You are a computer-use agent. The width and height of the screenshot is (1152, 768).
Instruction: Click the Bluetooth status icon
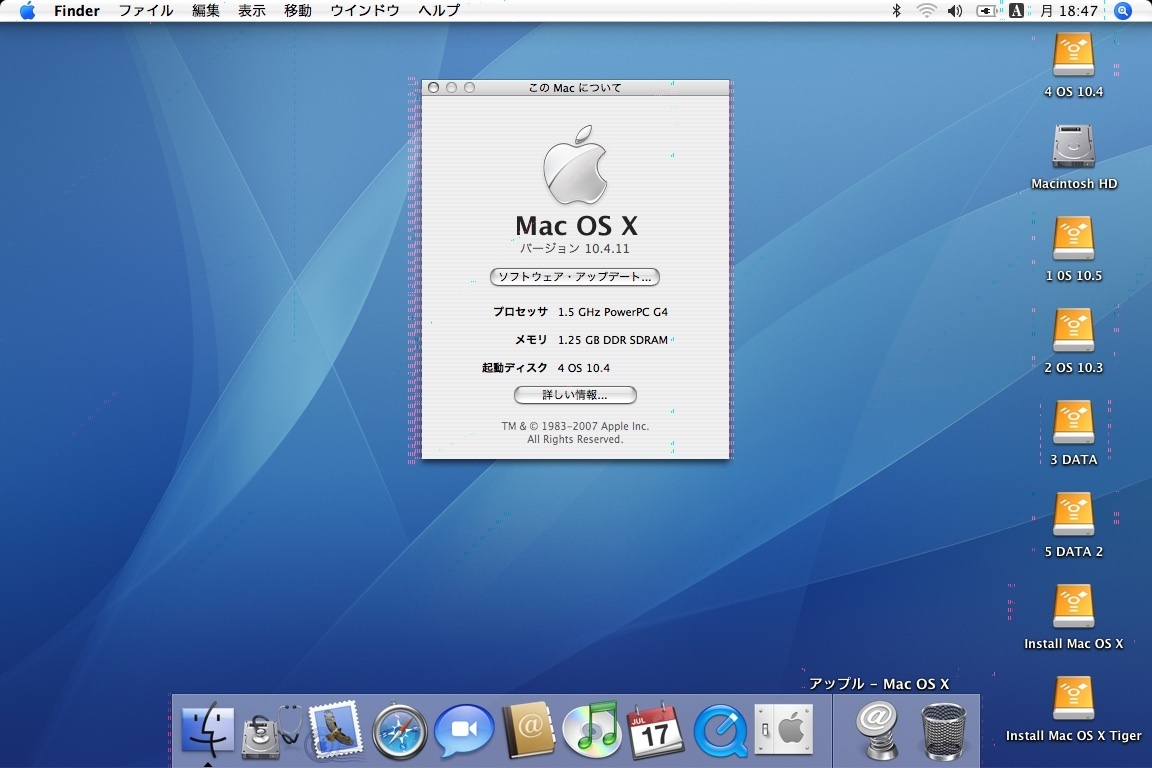[x=896, y=10]
